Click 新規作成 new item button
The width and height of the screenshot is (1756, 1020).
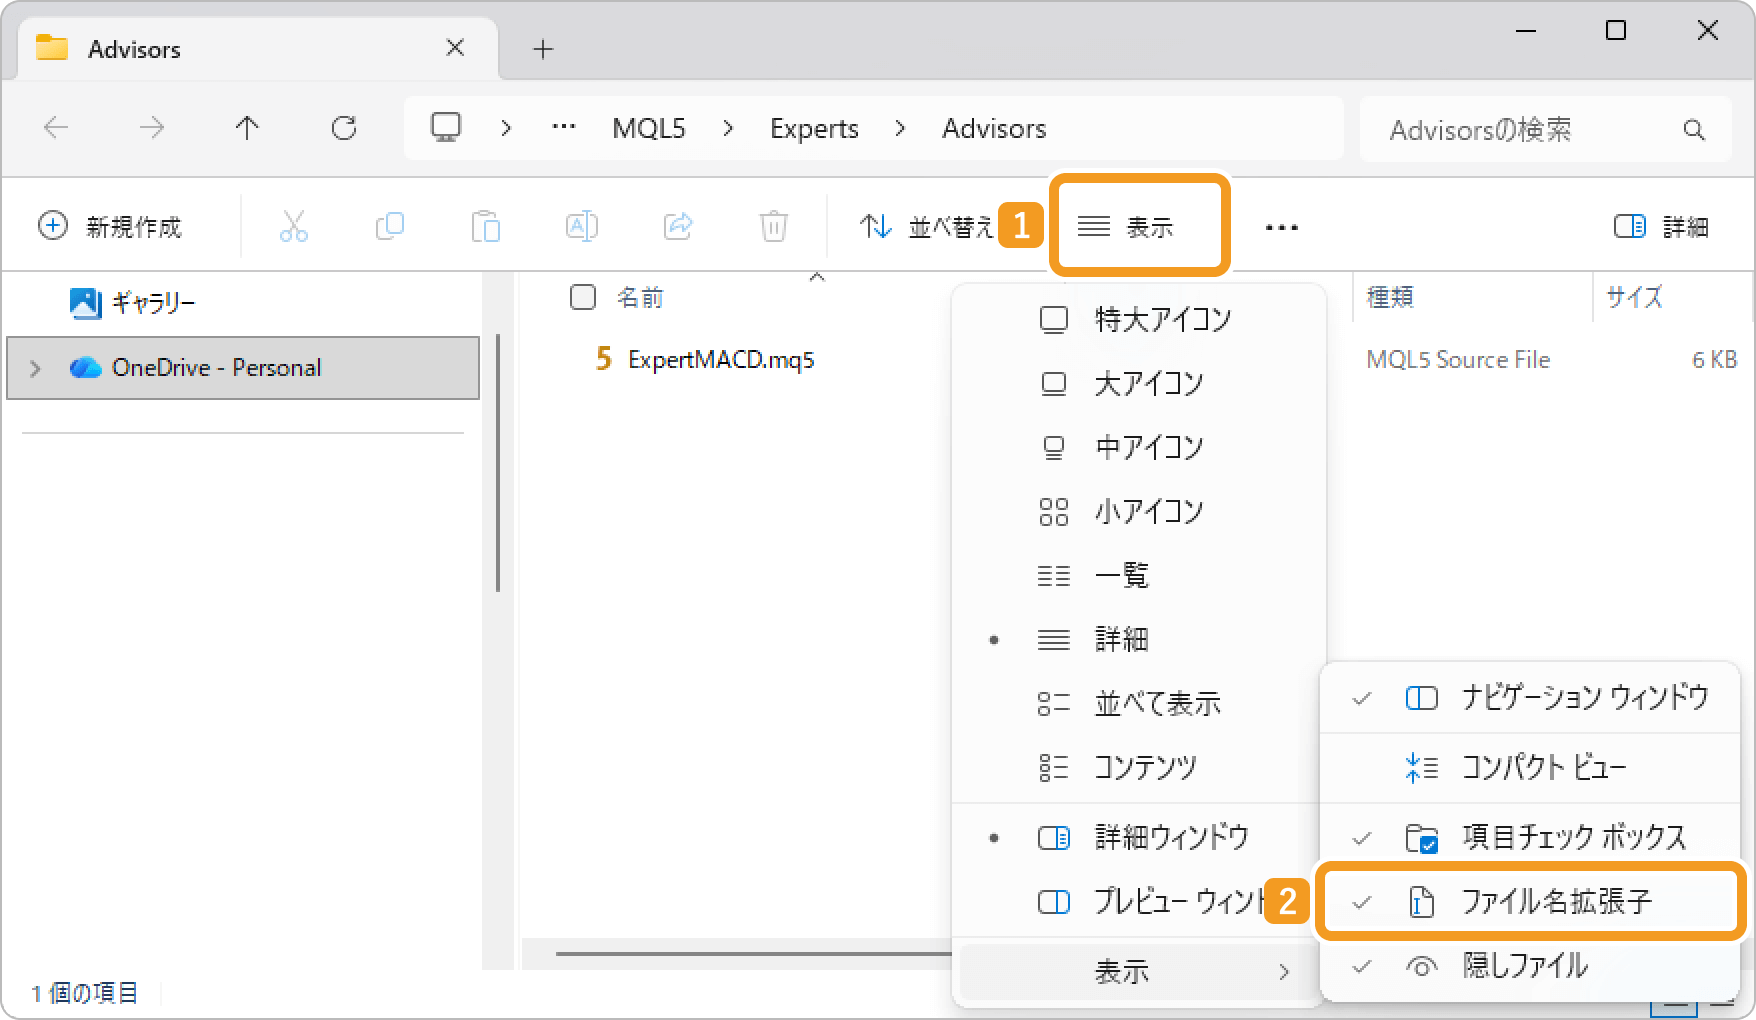110,227
